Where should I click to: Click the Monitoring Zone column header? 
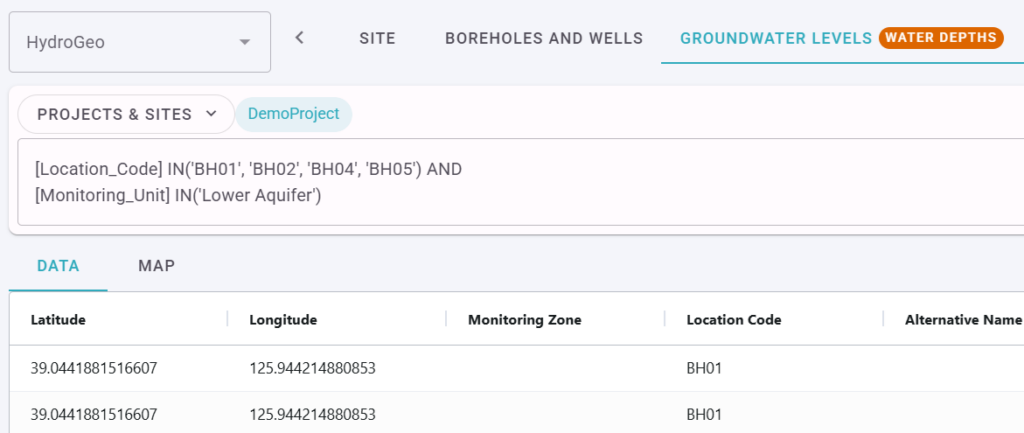524,320
